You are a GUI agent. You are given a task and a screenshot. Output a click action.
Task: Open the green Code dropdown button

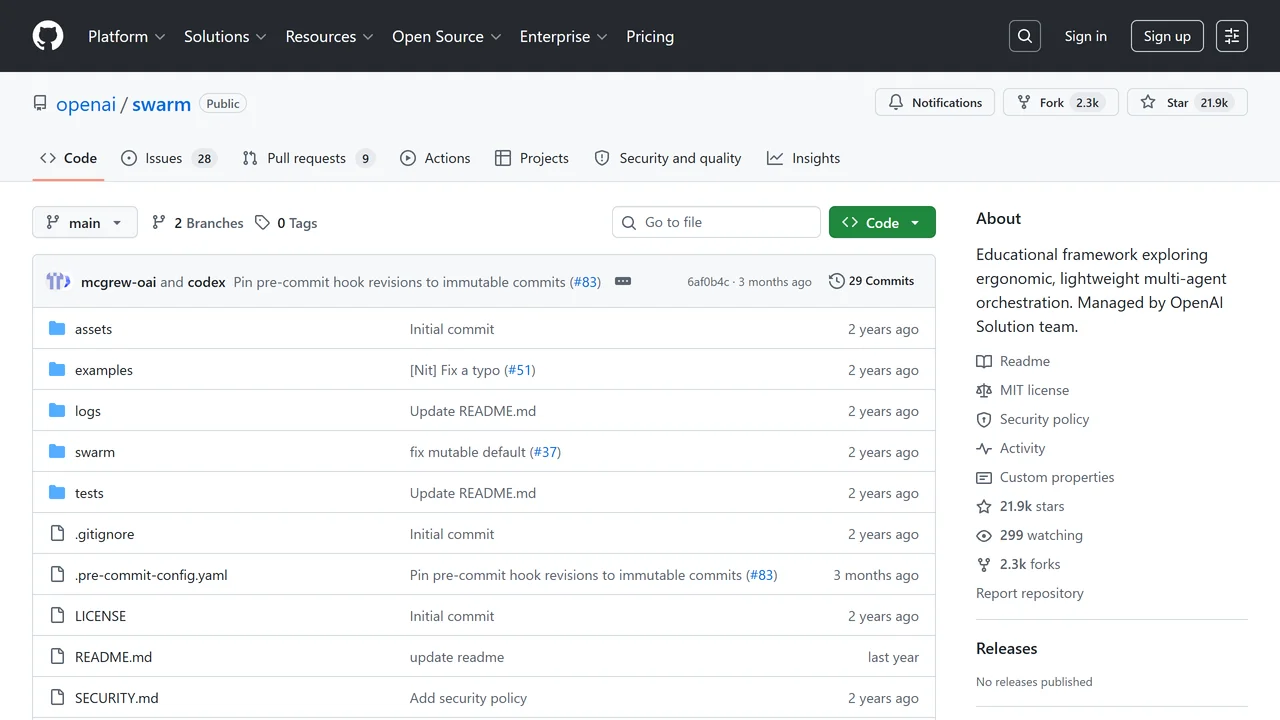pos(882,222)
